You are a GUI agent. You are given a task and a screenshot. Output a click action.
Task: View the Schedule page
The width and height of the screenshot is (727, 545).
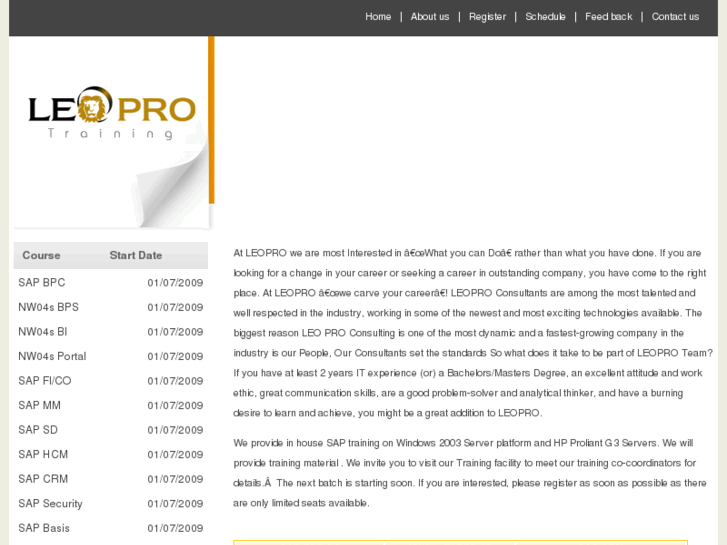click(x=545, y=17)
